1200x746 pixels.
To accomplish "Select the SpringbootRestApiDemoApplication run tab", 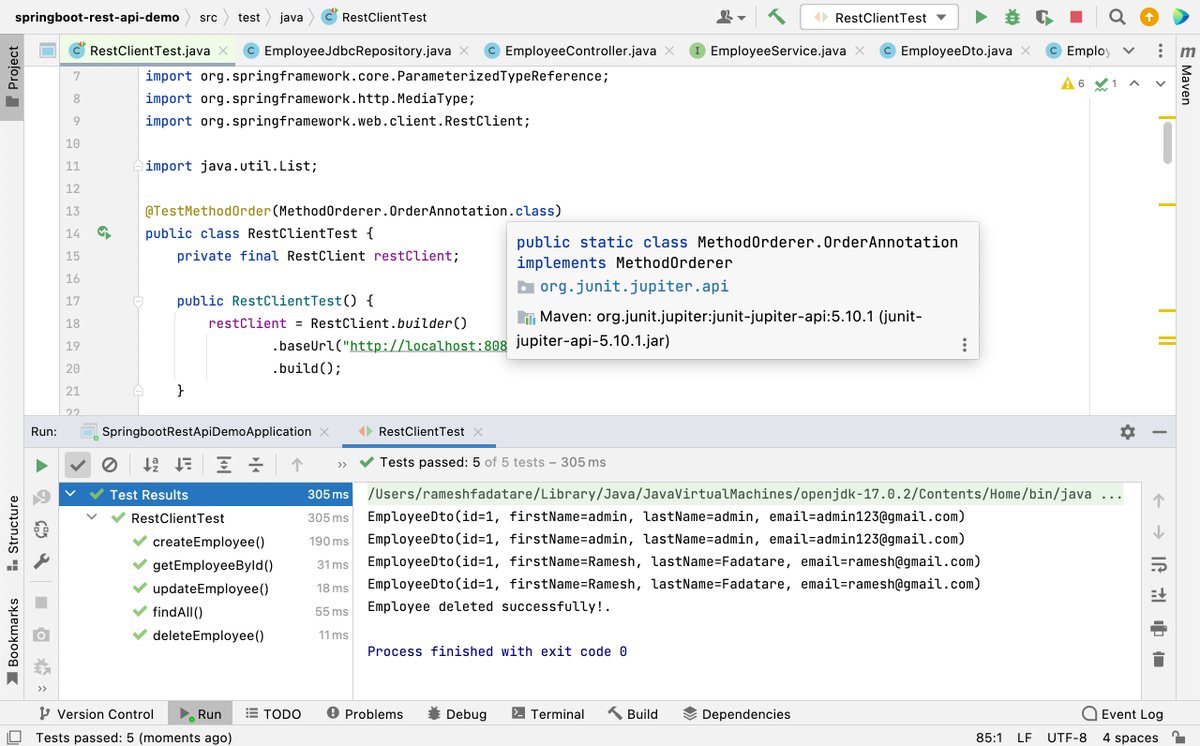I will click(x=207, y=431).
